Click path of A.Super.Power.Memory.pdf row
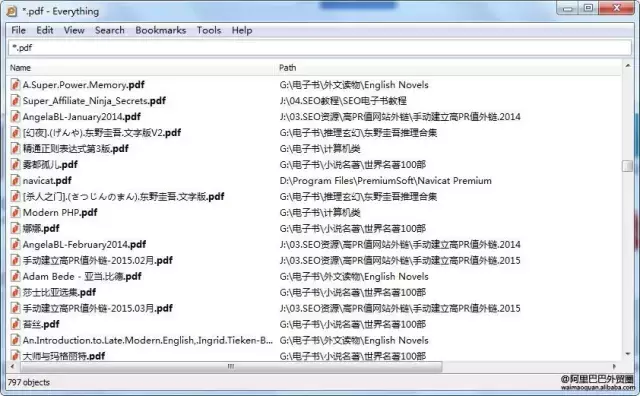The width and height of the screenshot is (640, 396). pos(354,85)
